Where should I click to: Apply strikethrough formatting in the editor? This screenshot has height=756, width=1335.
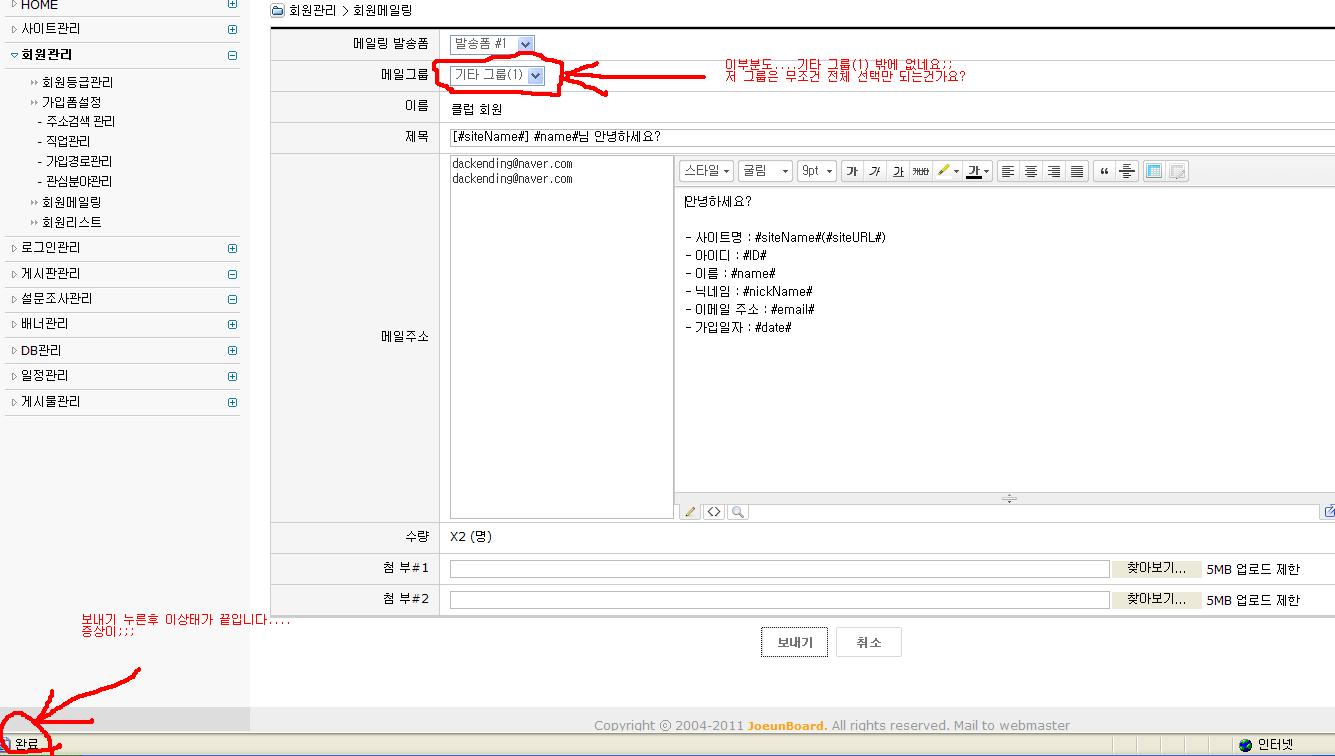[x=921, y=171]
